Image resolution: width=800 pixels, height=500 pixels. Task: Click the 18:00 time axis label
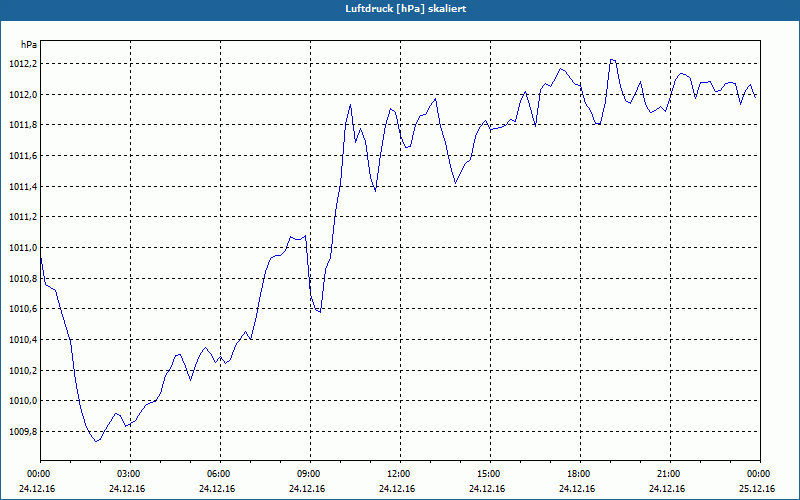click(580, 474)
